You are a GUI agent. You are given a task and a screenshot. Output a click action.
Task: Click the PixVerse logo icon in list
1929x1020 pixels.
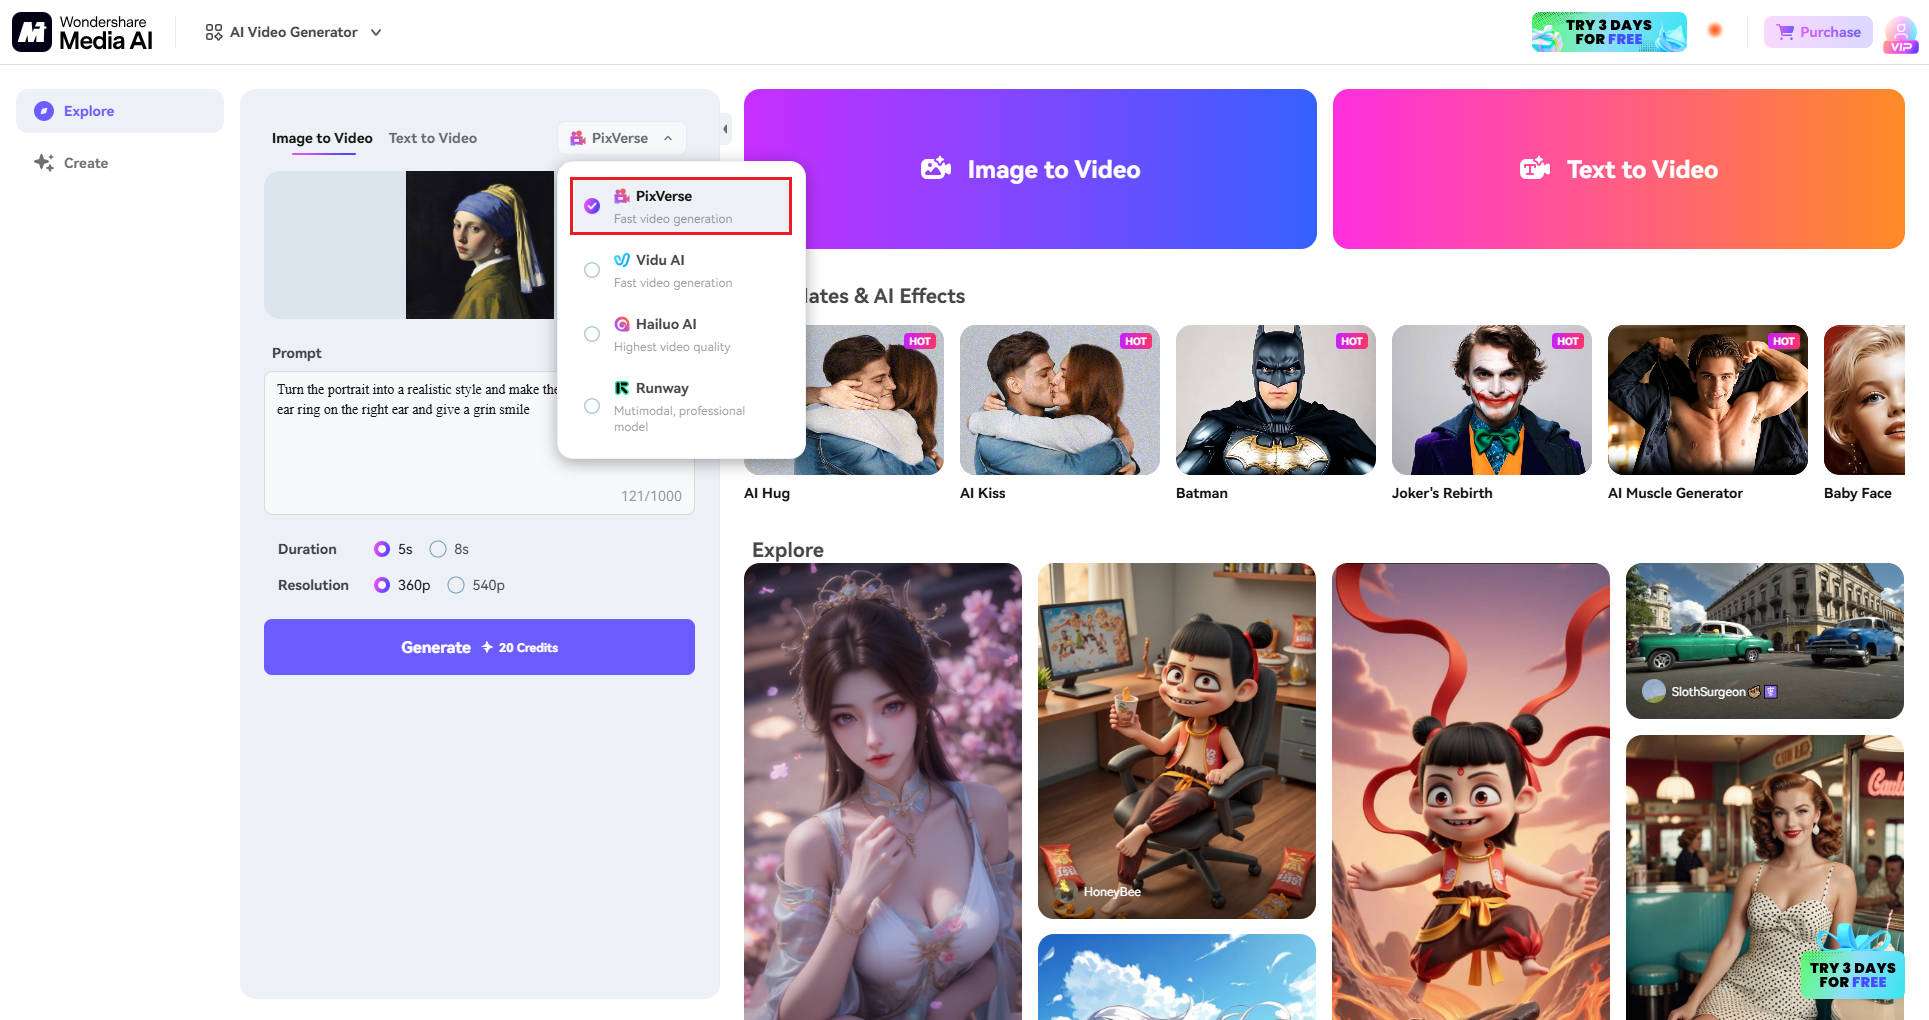tap(622, 196)
